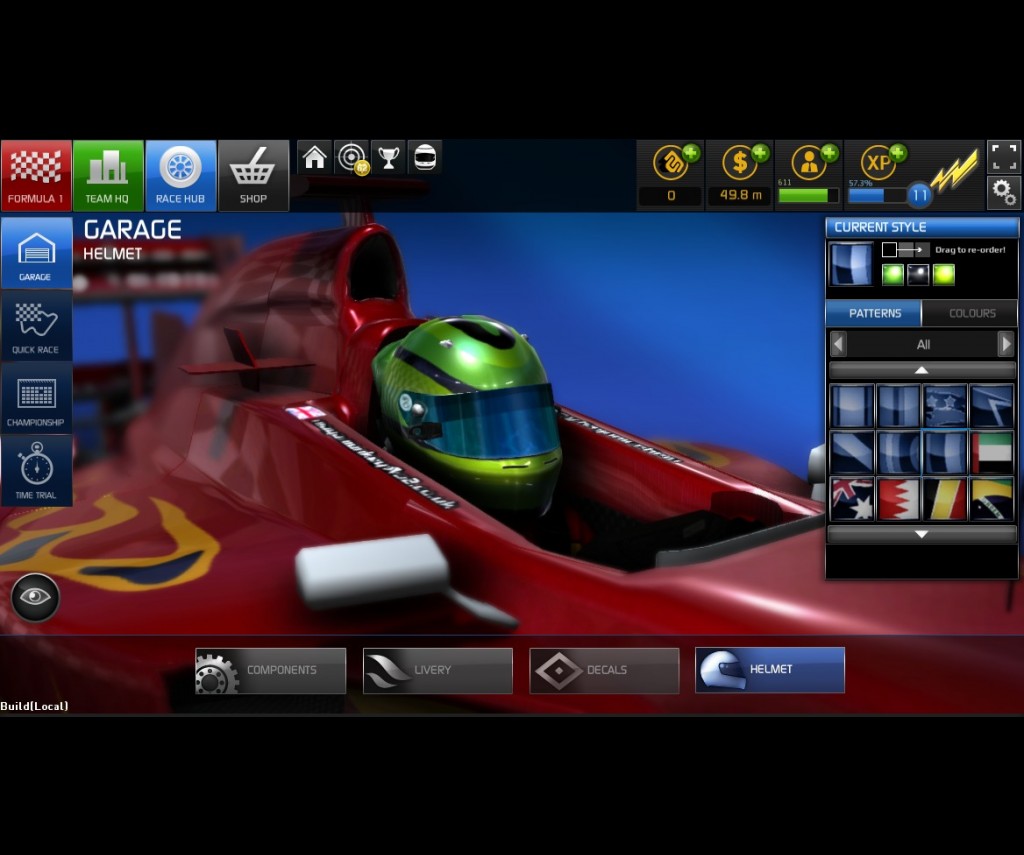Open Quick Race from sidebar
The image size is (1024, 855).
[x=36, y=326]
